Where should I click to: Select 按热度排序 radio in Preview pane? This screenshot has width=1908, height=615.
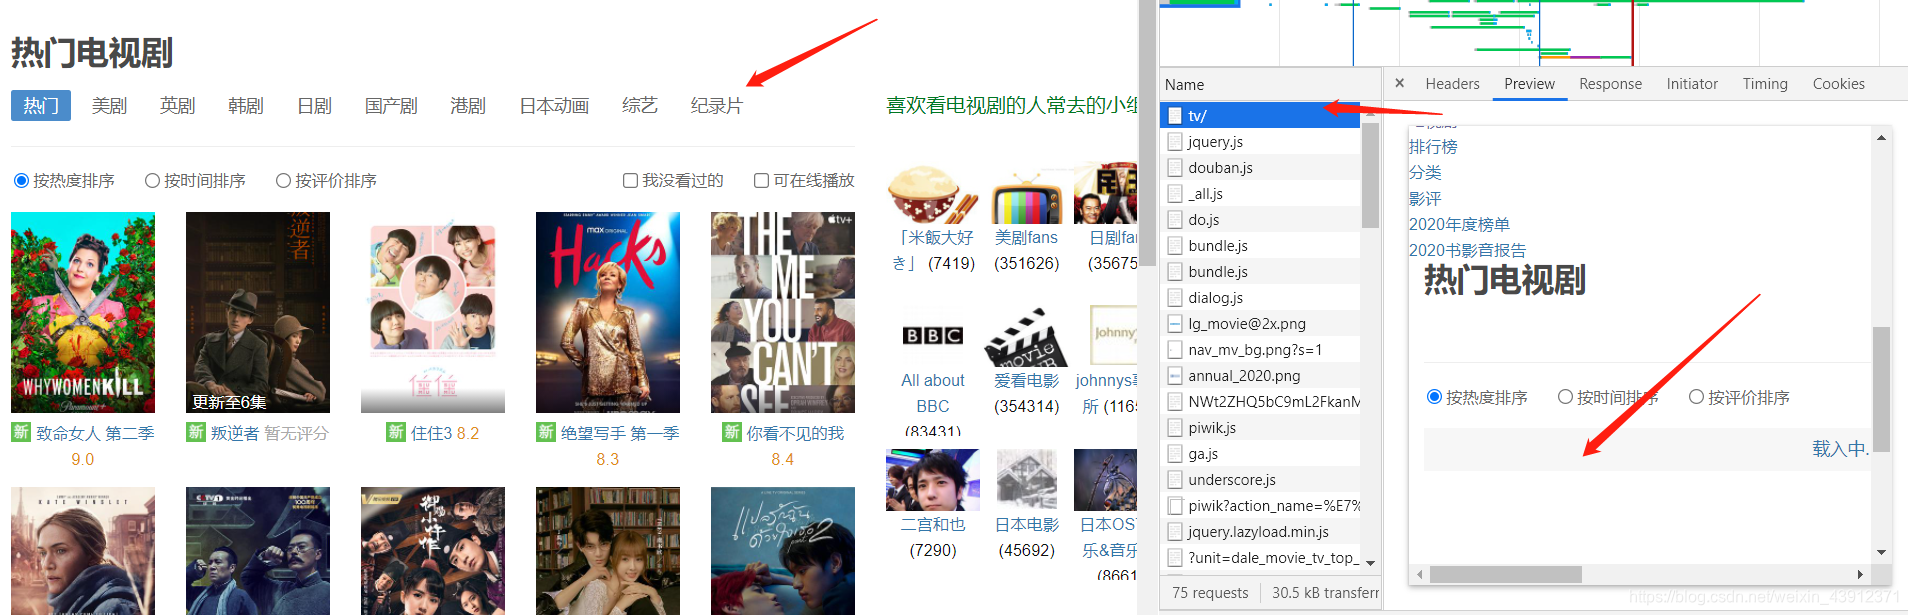click(x=1434, y=397)
